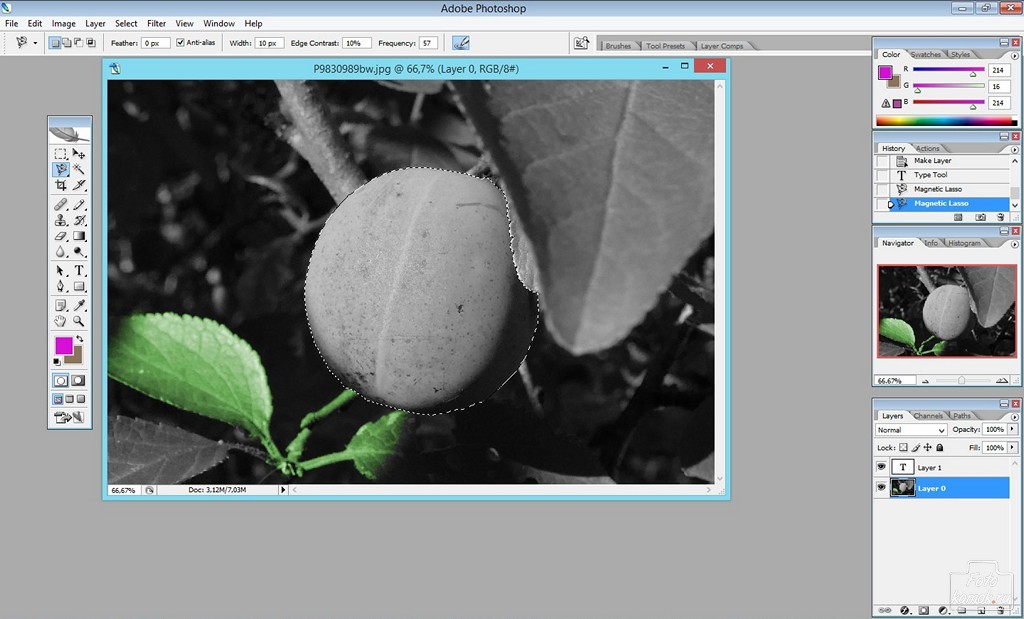The image size is (1024, 619).
Task: Click the Feather input field
Action: click(155, 43)
